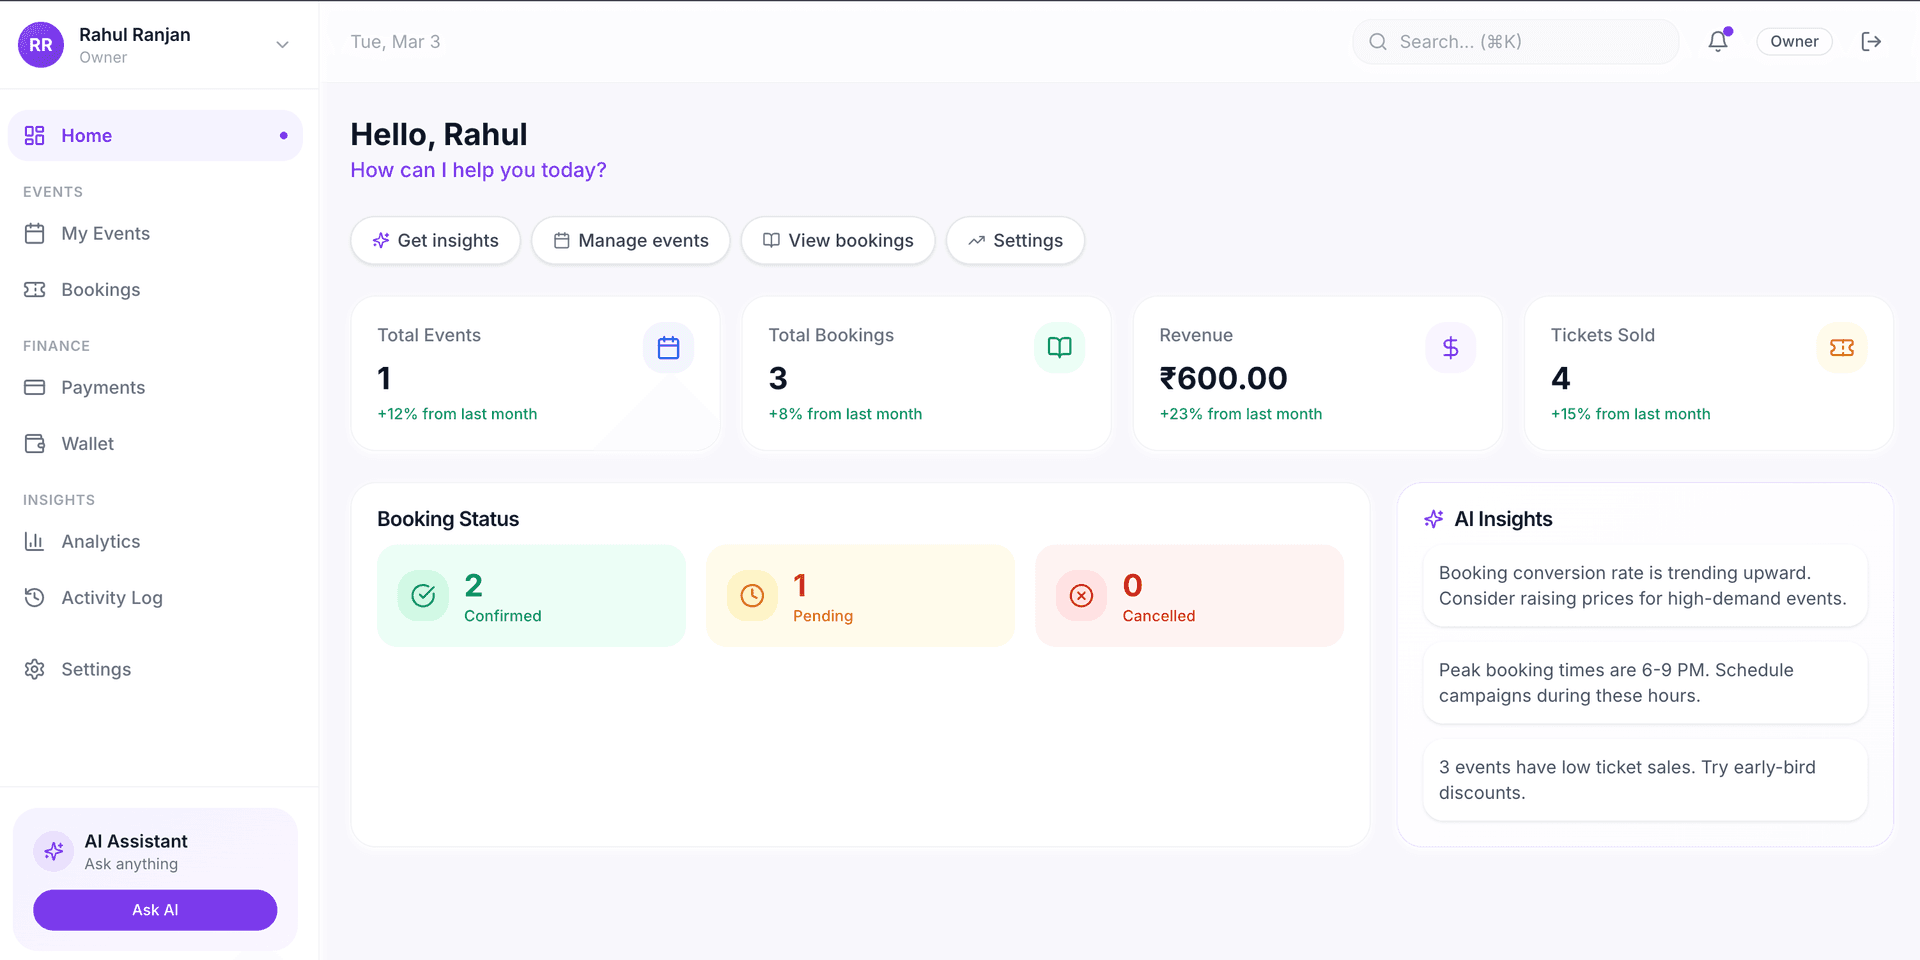Click the AI Assistant sparkle icon
Viewport: 1920px width, 960px height.
(54, 851)
